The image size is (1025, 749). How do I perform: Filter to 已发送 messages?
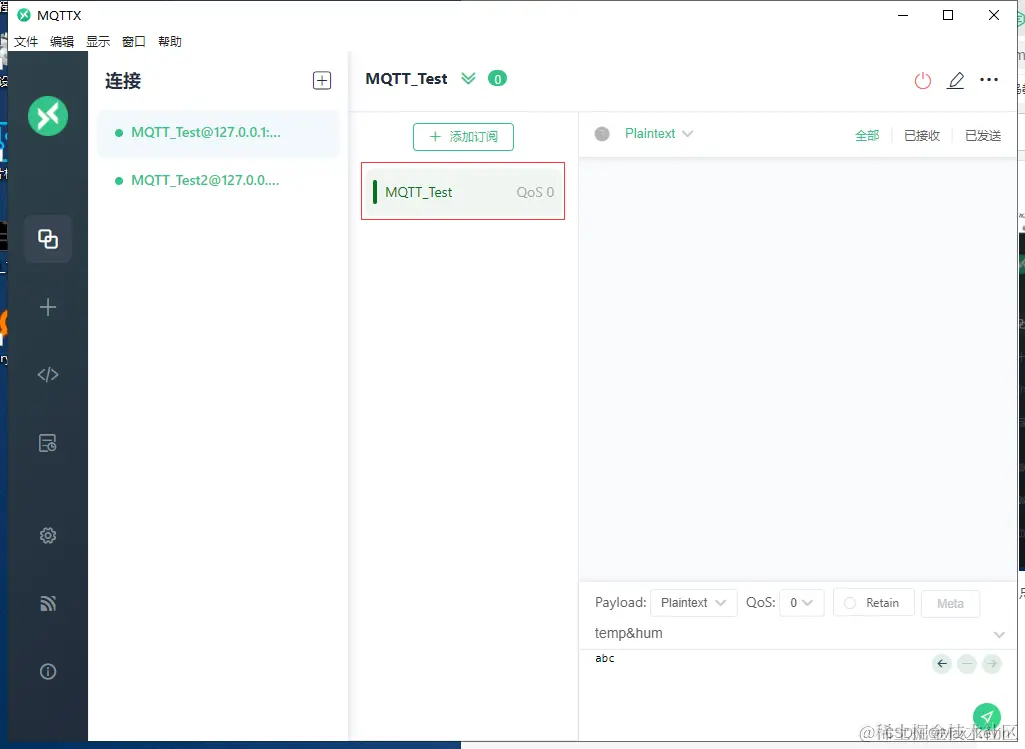click(x=983, y=135)
